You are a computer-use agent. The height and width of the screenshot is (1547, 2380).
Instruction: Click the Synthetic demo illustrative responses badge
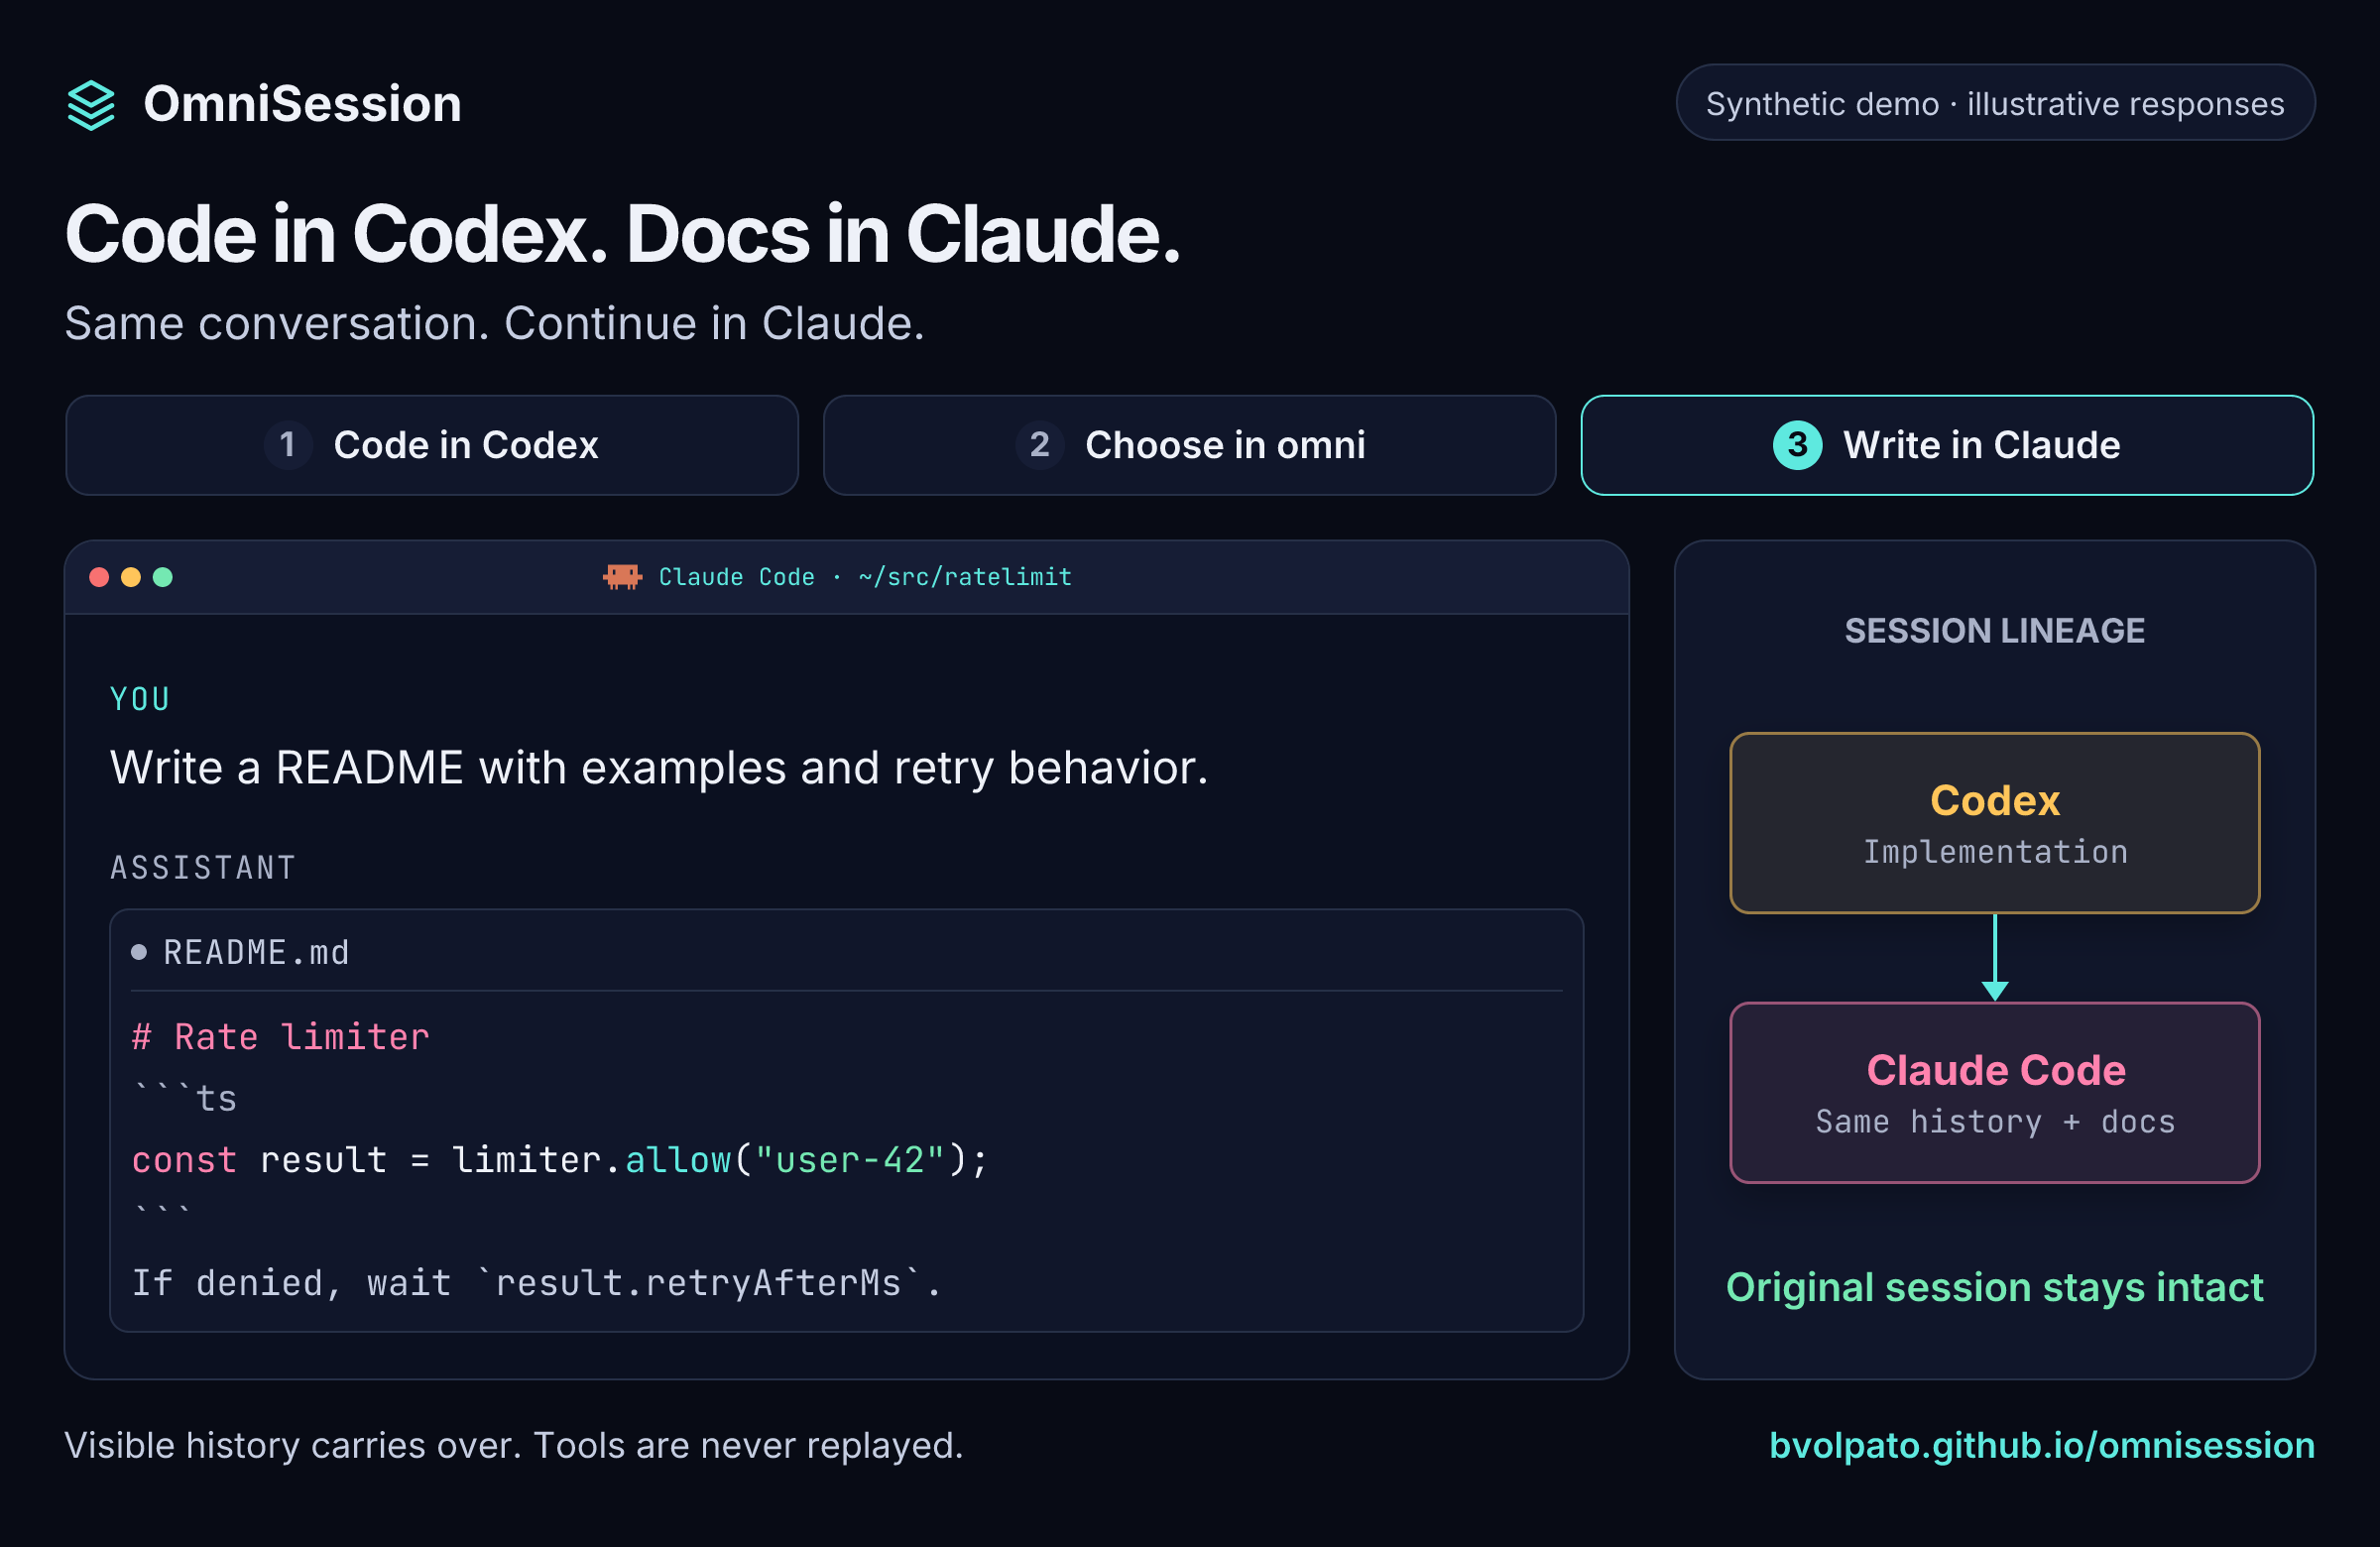(1995, 103)
